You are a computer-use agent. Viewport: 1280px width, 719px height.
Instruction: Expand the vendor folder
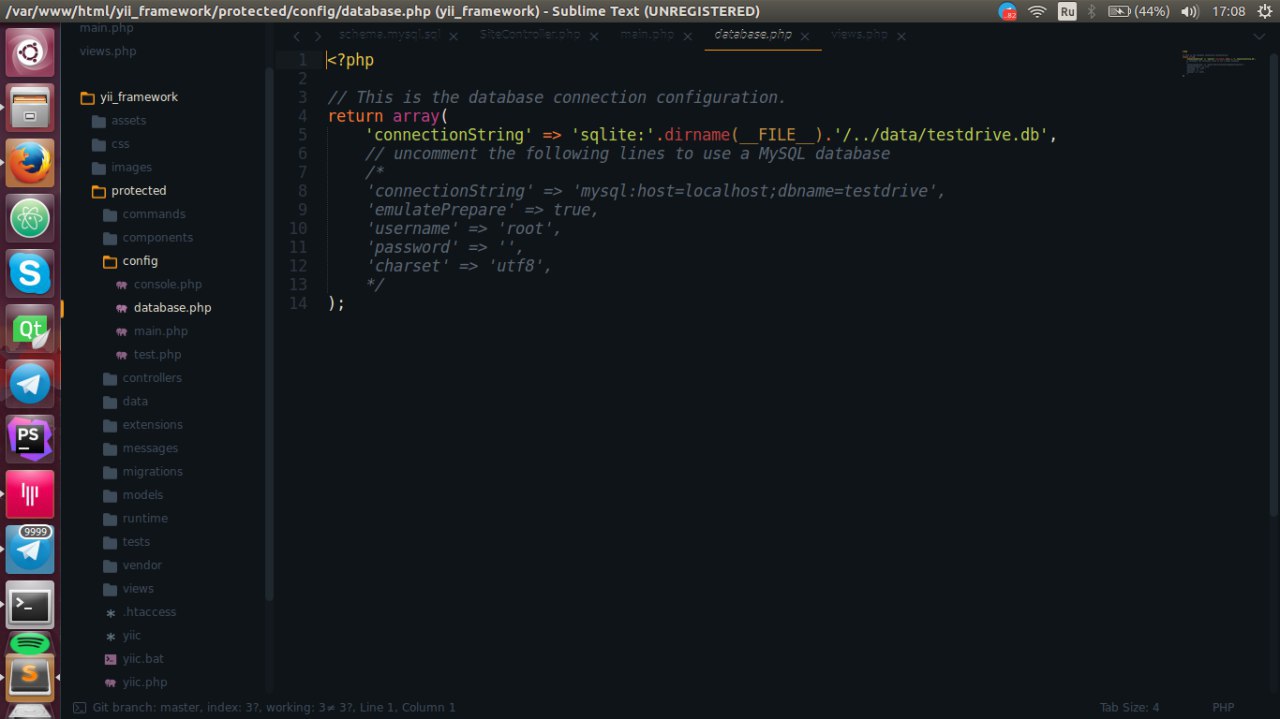tap(110, 565)
